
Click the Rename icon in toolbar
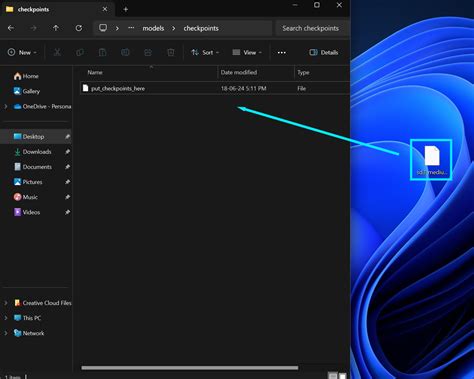click(125, 52)
